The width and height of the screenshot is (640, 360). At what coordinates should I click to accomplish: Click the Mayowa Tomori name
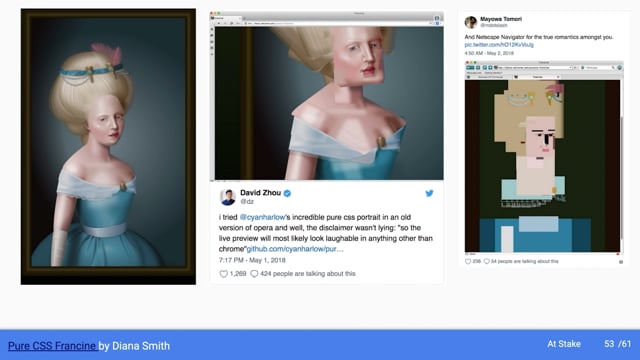pos(501,19)
